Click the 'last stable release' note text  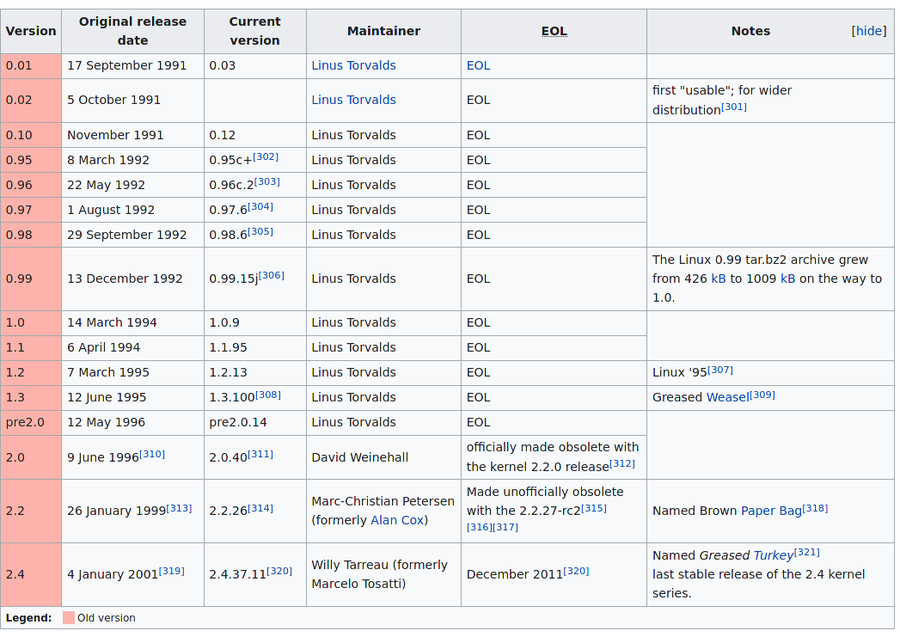coord(758,584)
